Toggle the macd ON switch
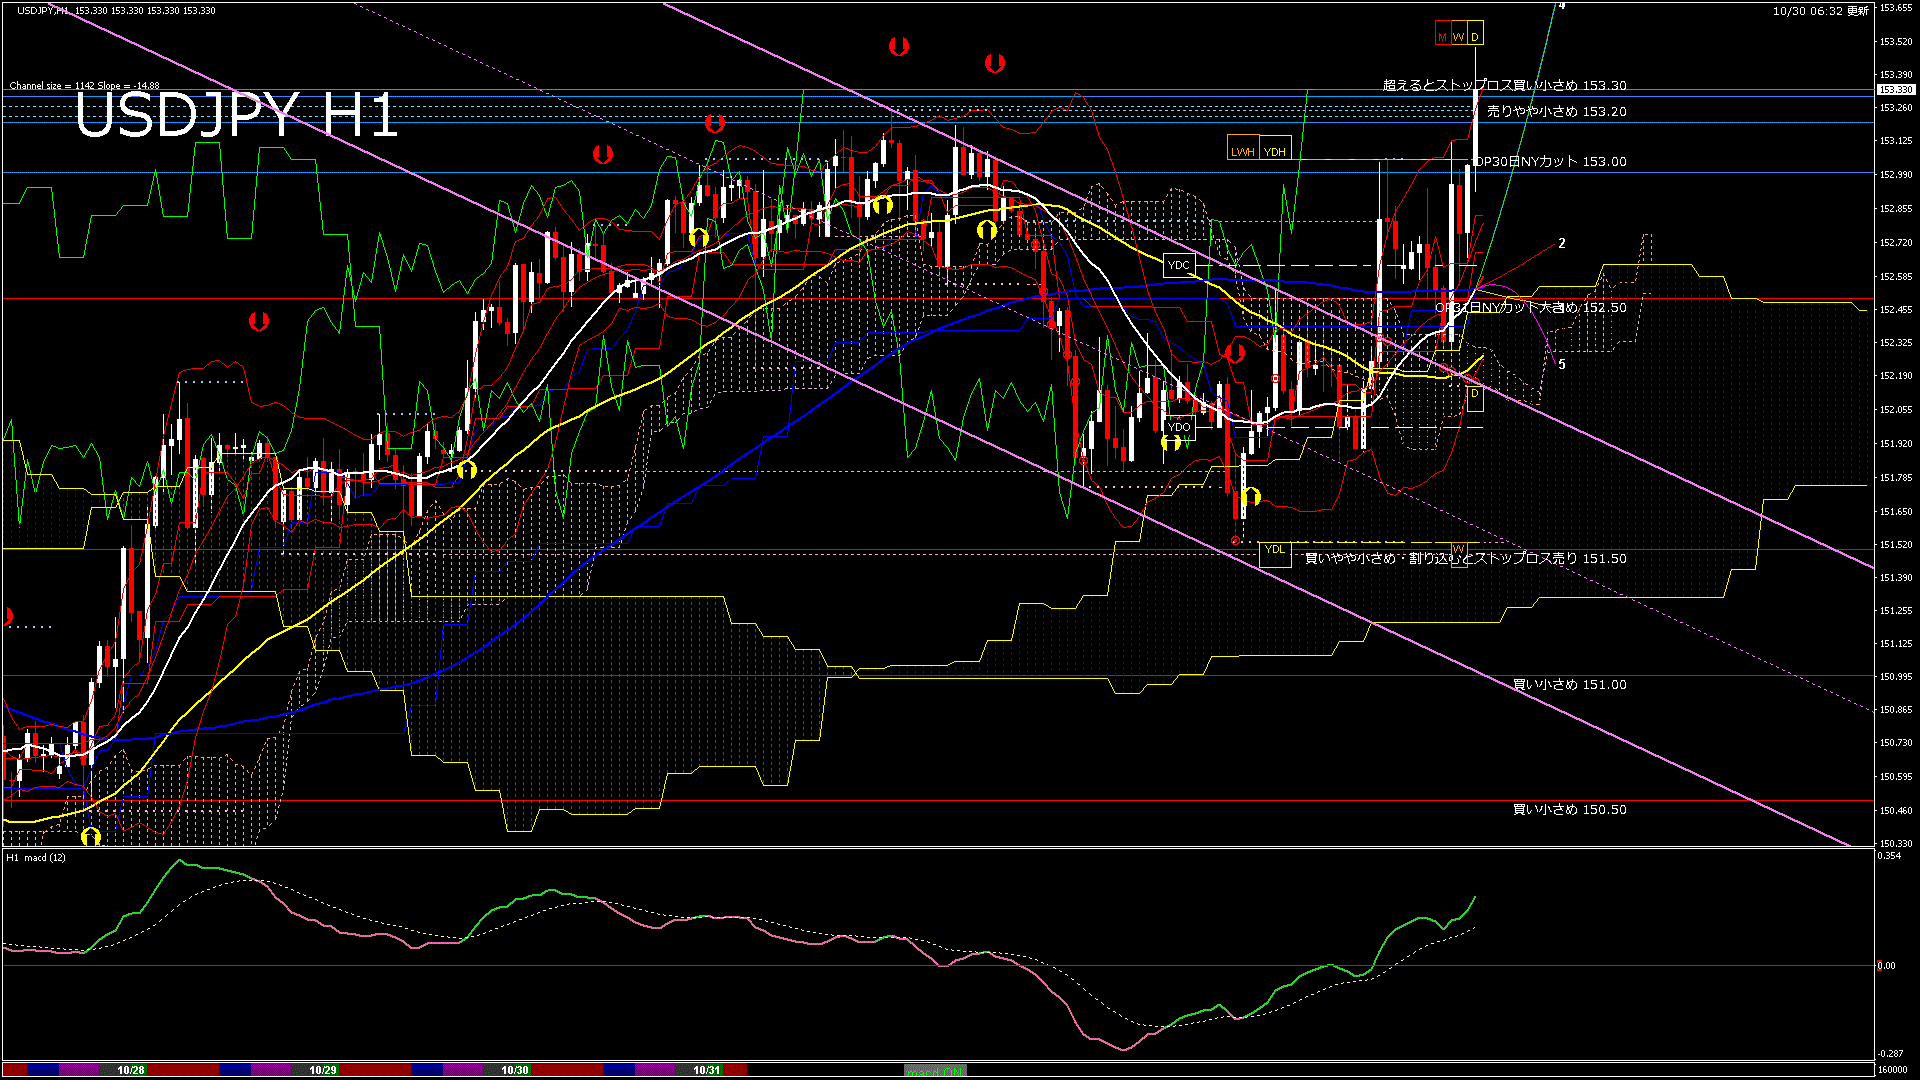 pyautogui.click(x=934, y=1071)
